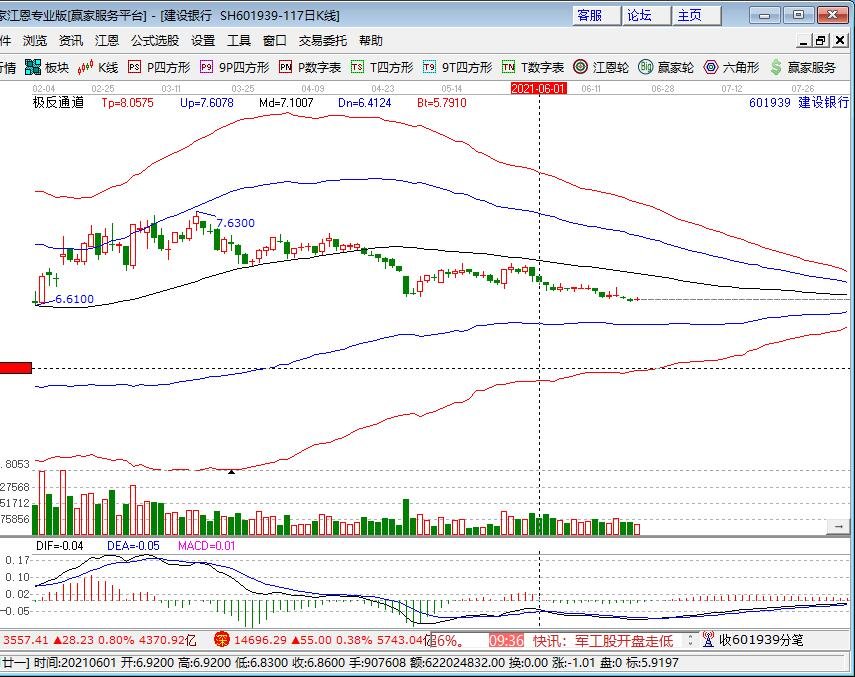Click the 主页 homepage button
This screenshot has width=855, height=677.
click(696, 15)
